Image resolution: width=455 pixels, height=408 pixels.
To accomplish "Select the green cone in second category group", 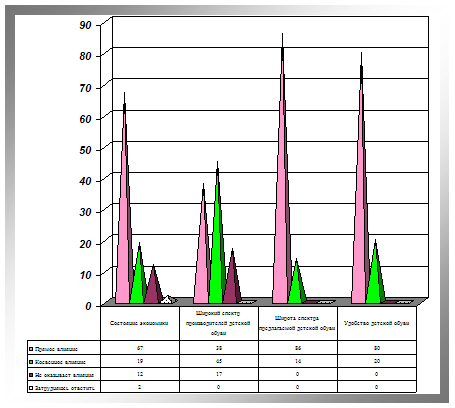I will (217, 237).
